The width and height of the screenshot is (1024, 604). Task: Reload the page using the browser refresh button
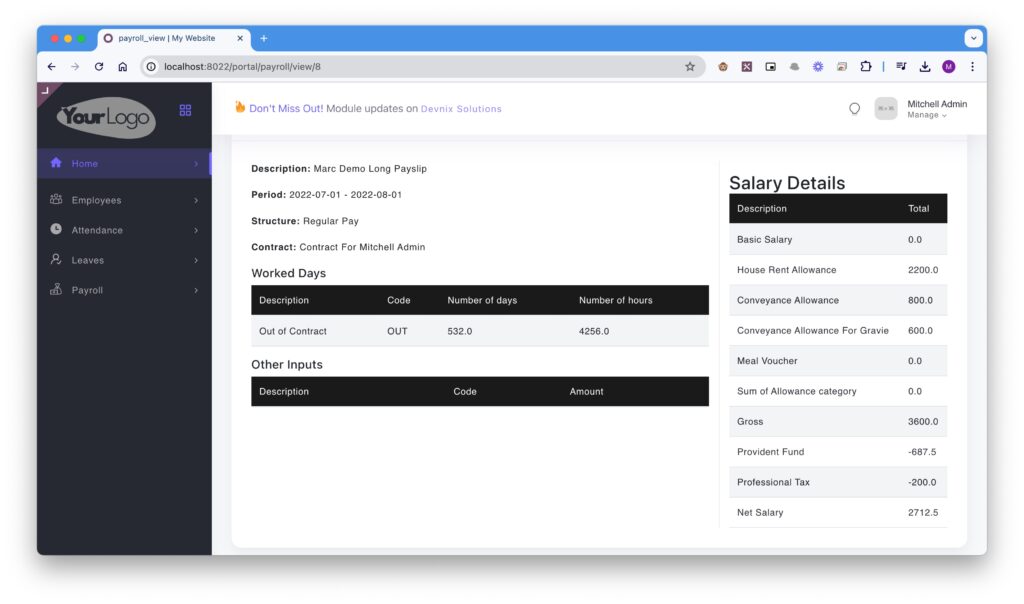click(99, 67)
